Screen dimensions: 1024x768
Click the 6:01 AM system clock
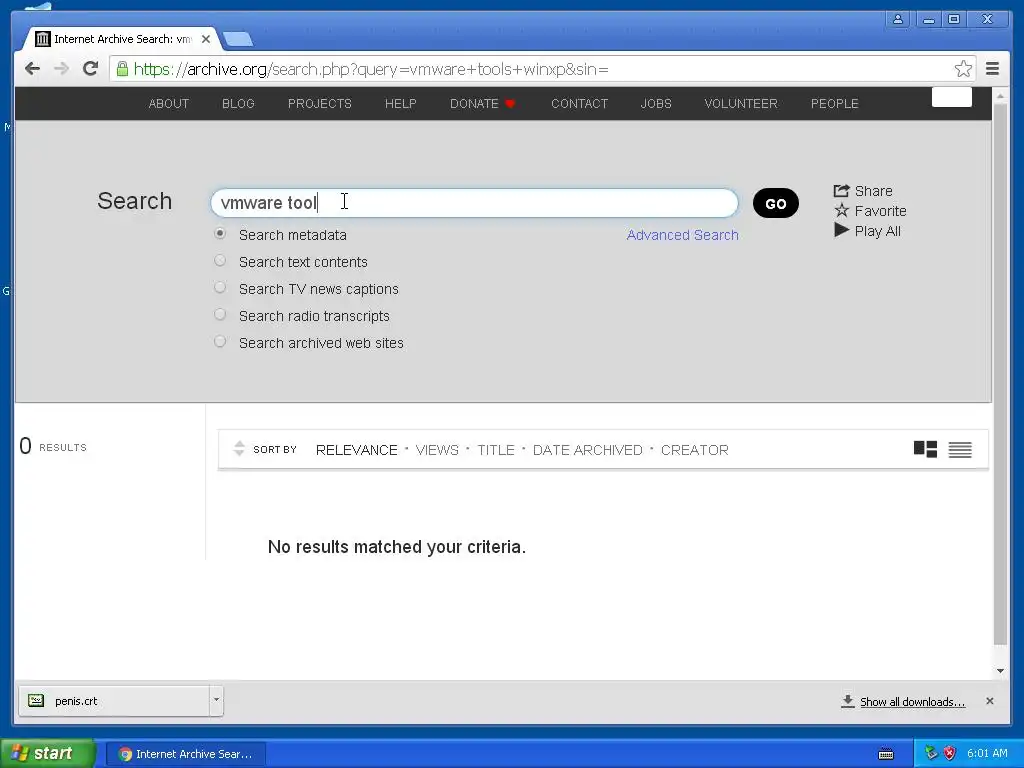pyautogui.click(x=987, y=754)
